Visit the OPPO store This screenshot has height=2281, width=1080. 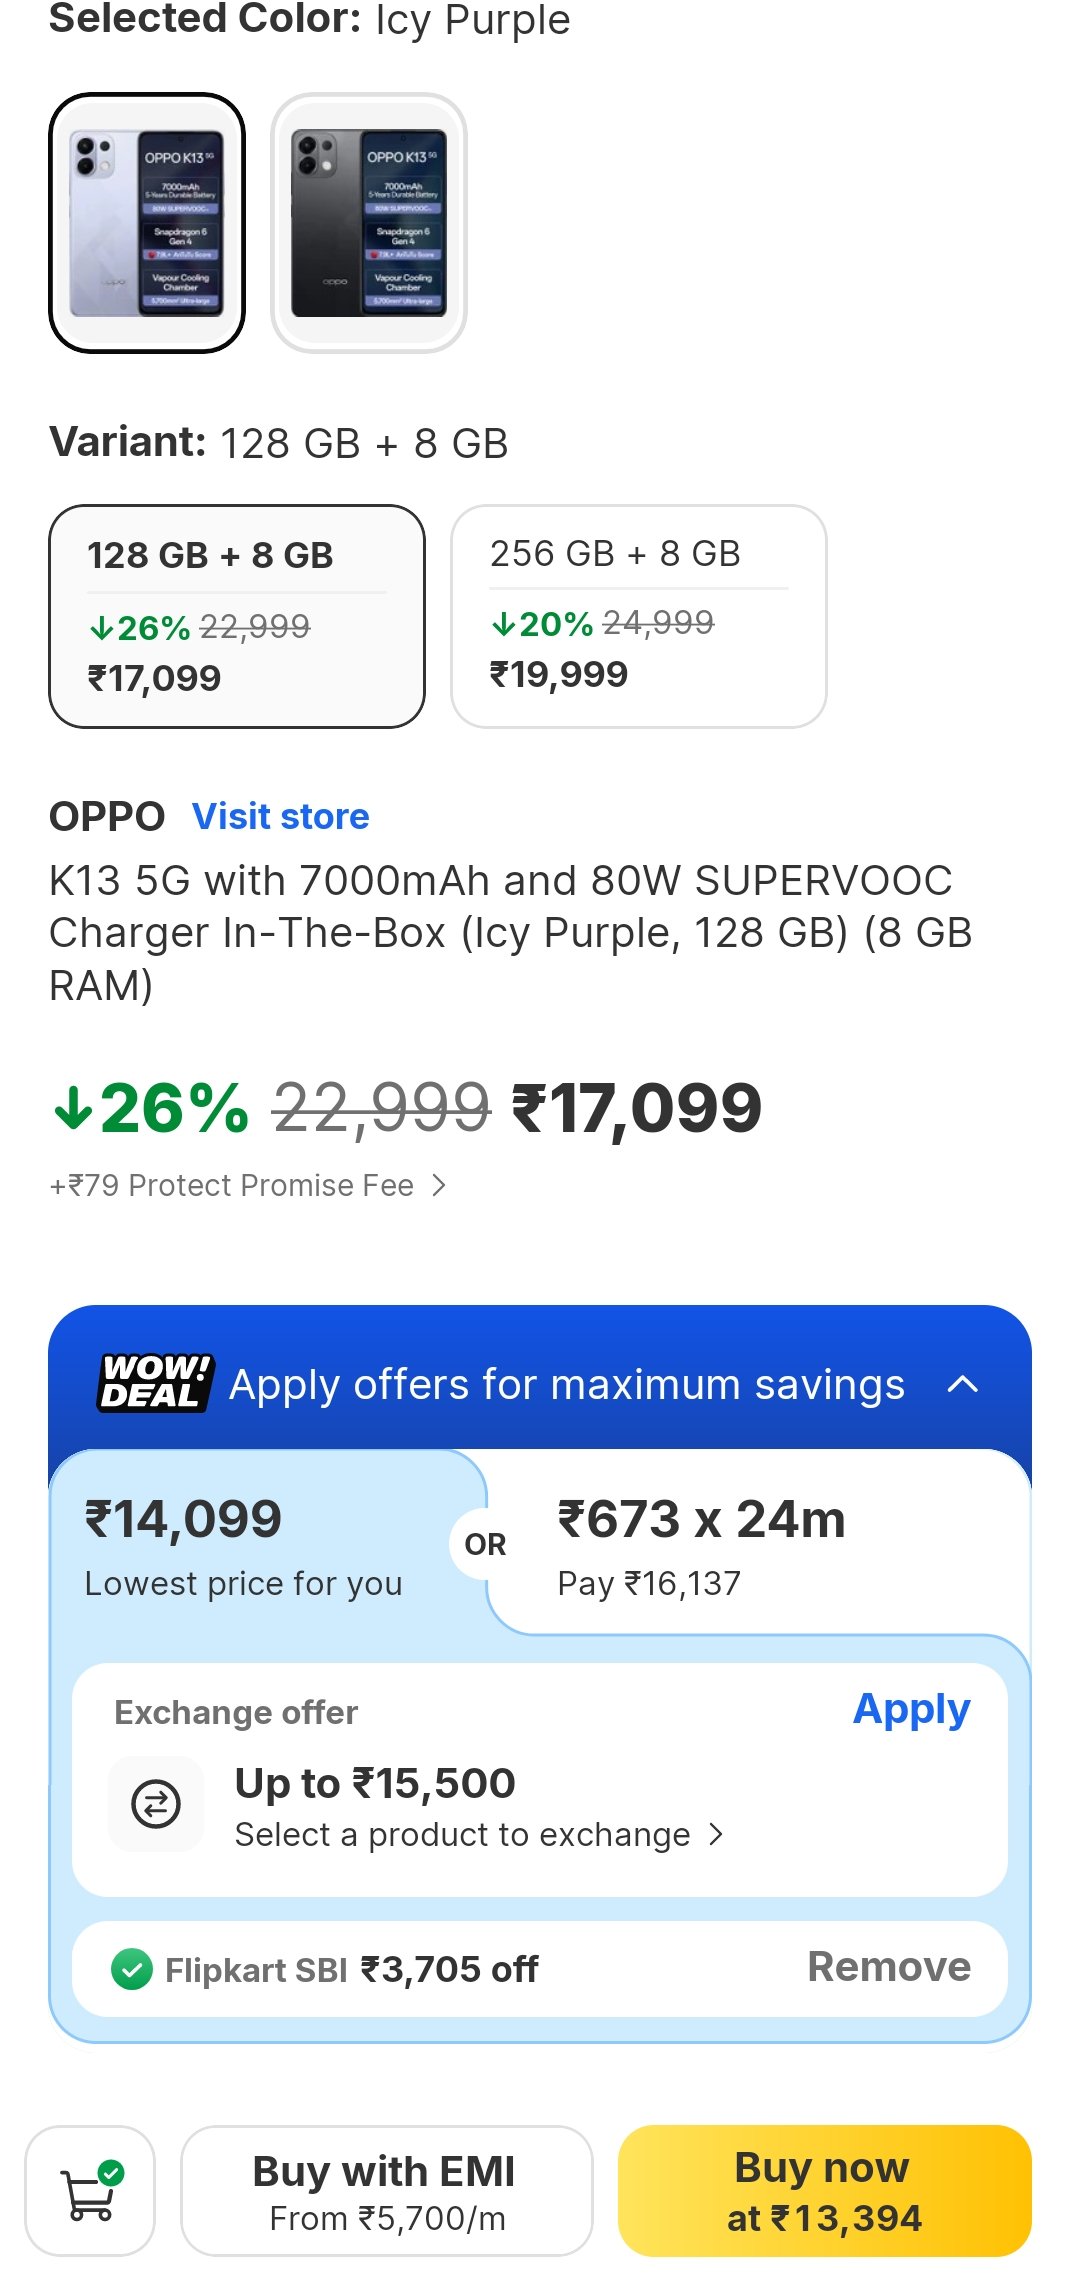[x=280, y=816]
